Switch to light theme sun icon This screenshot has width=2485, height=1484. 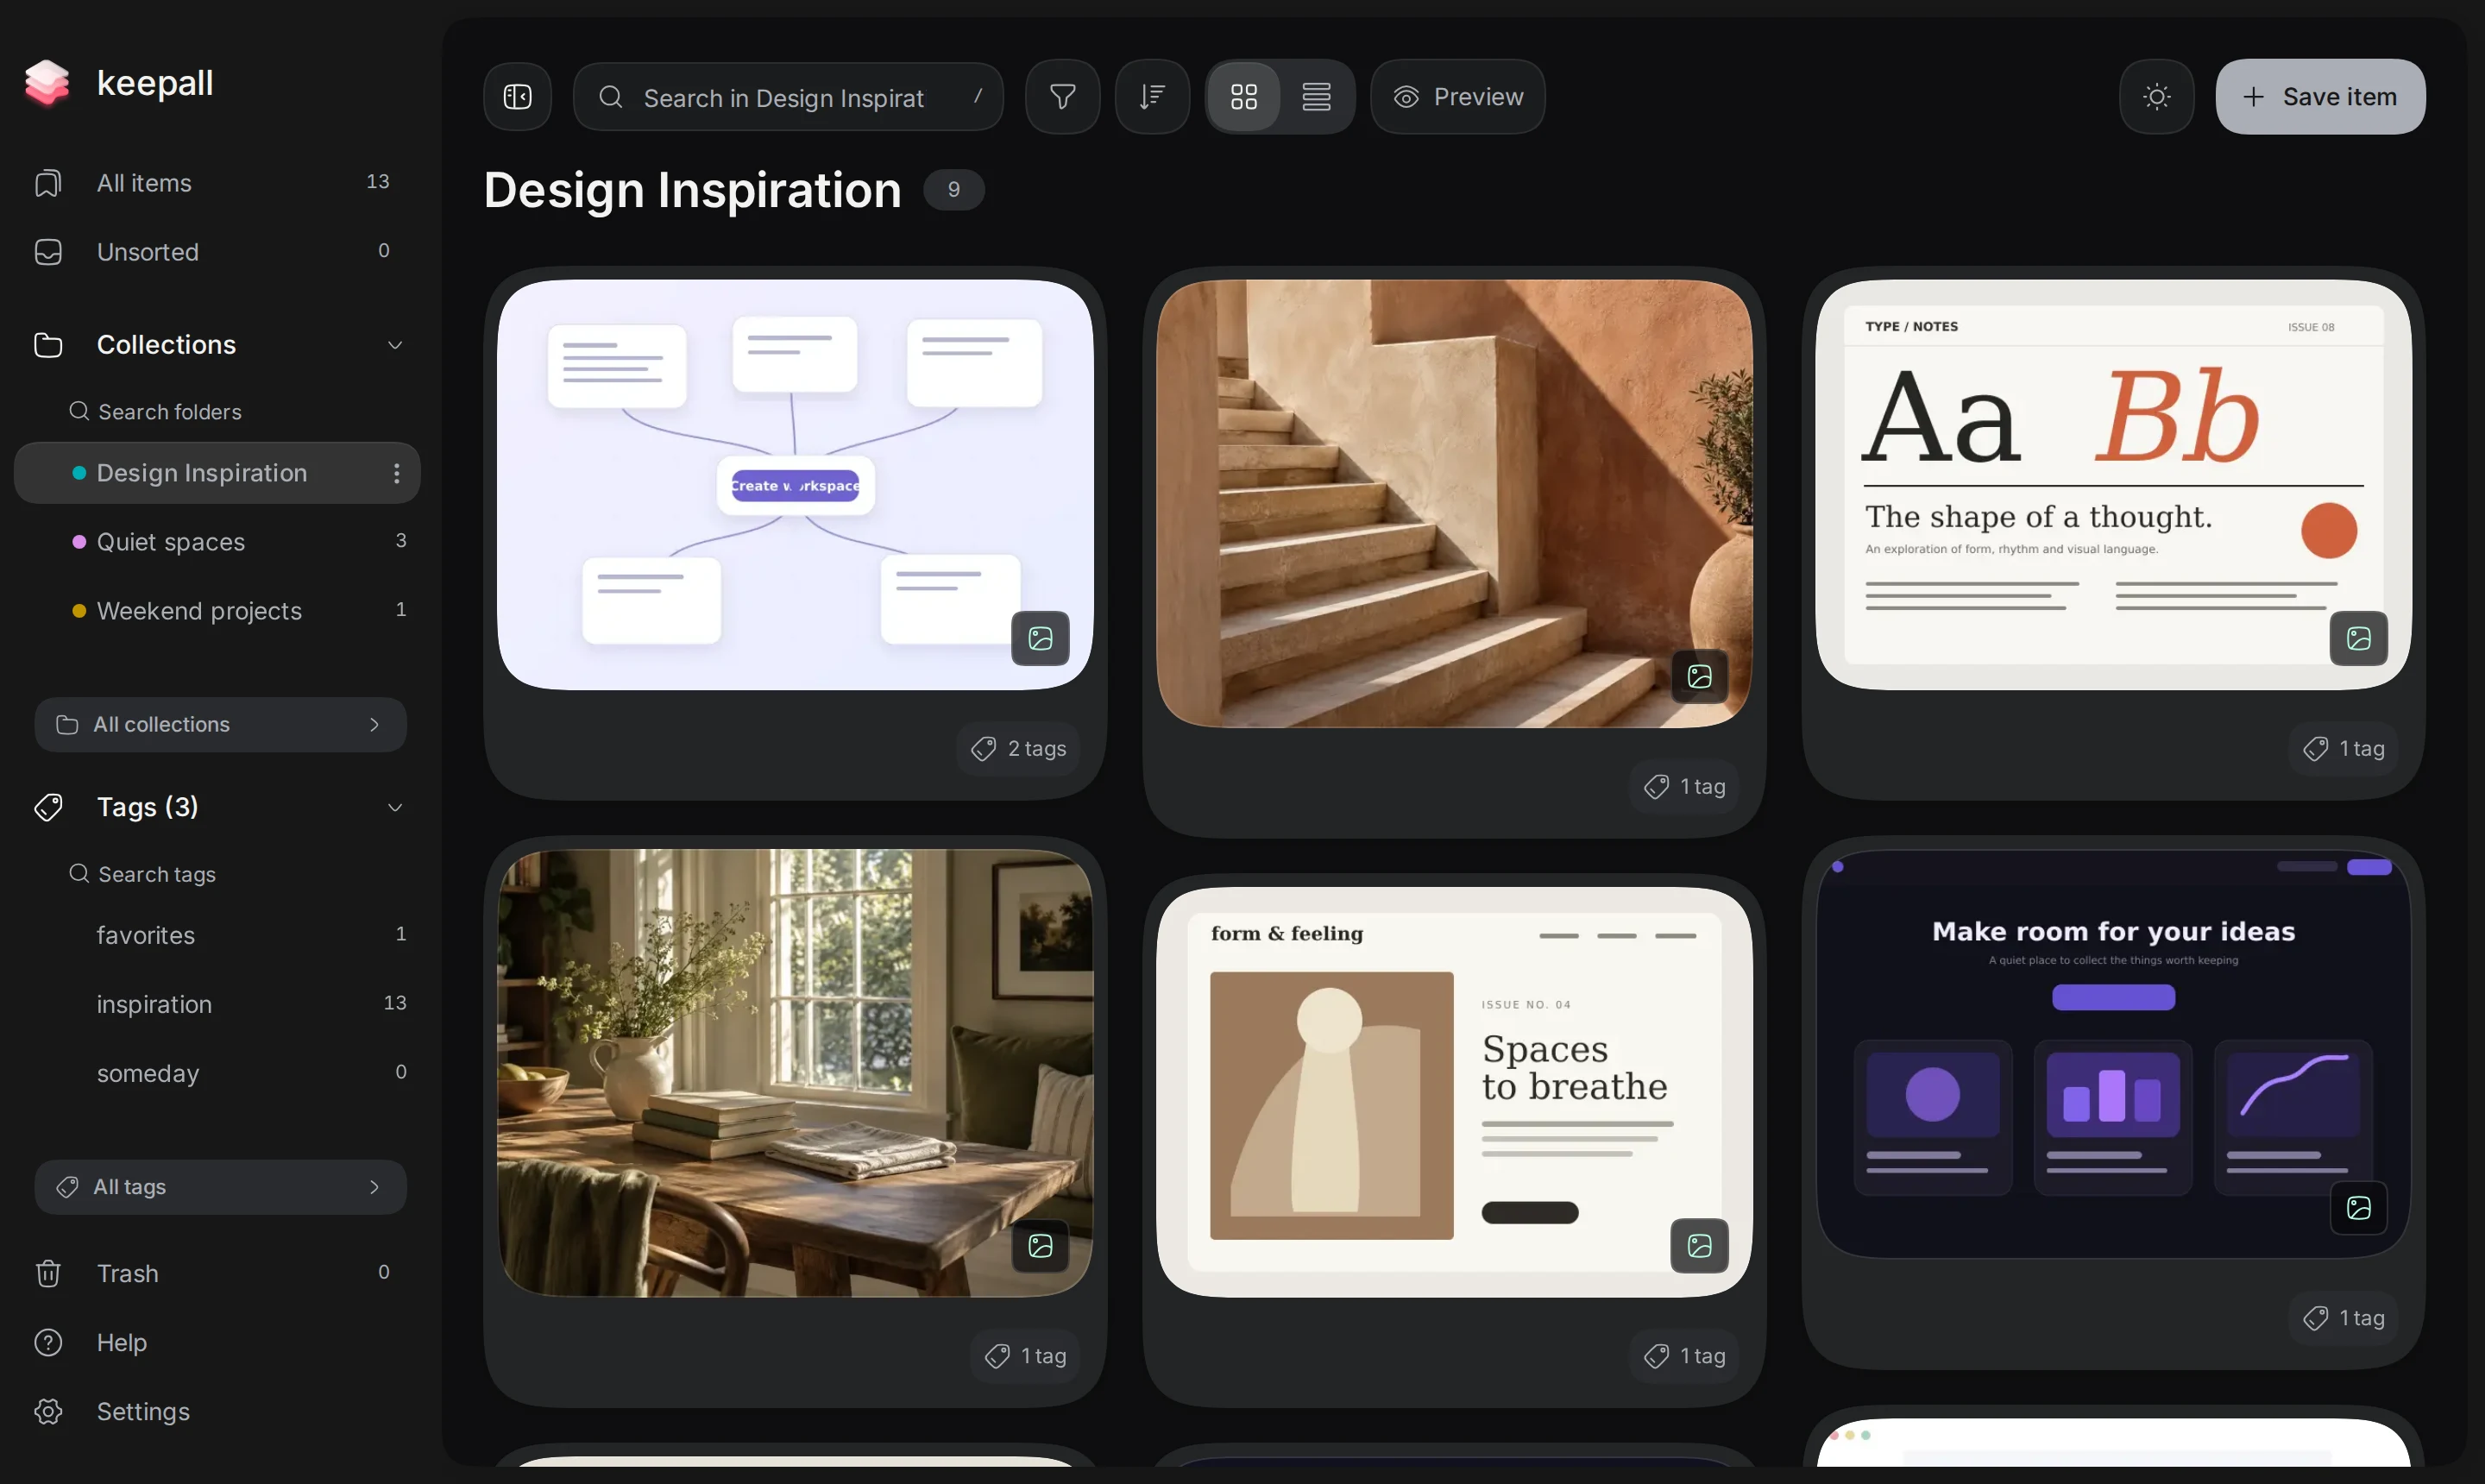coord(2156,97)
